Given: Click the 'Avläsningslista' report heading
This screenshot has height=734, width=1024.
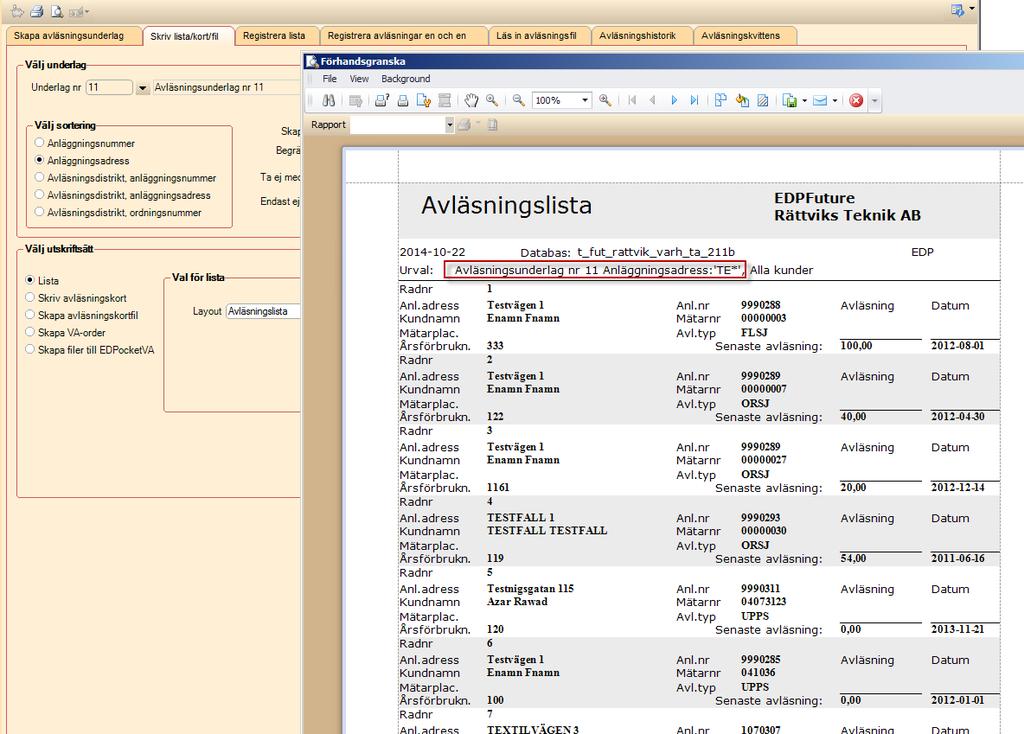Looking at the screenshot, I should [507, 205].
